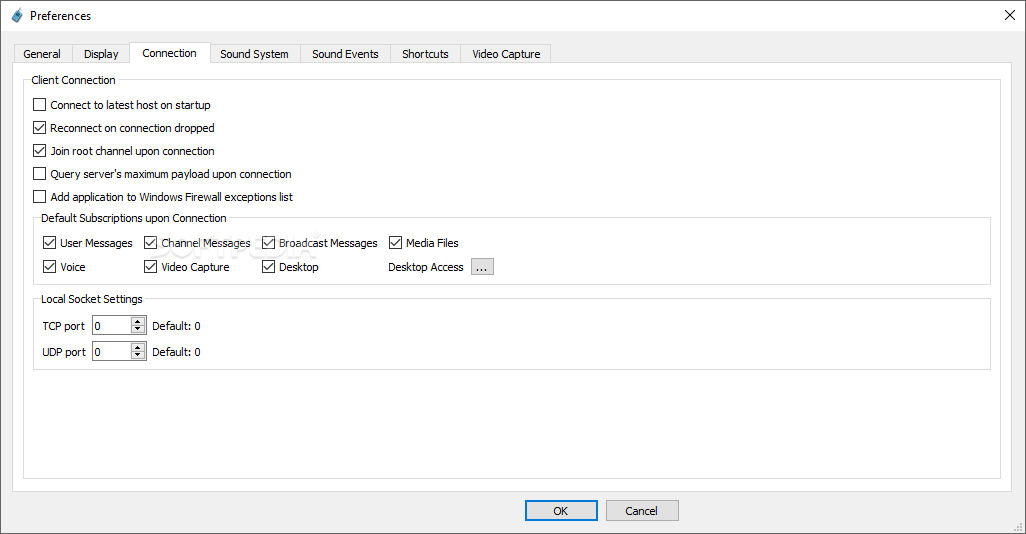Increase TCP port with up arrow
Screen dimensions: 1026x534
[137, 321]
